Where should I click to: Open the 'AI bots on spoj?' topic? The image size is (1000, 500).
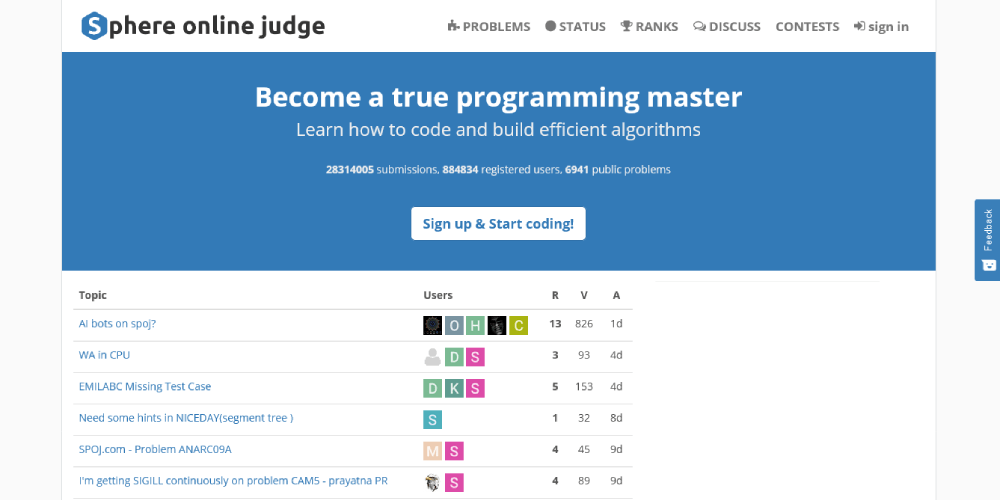(x=117, y=324)
